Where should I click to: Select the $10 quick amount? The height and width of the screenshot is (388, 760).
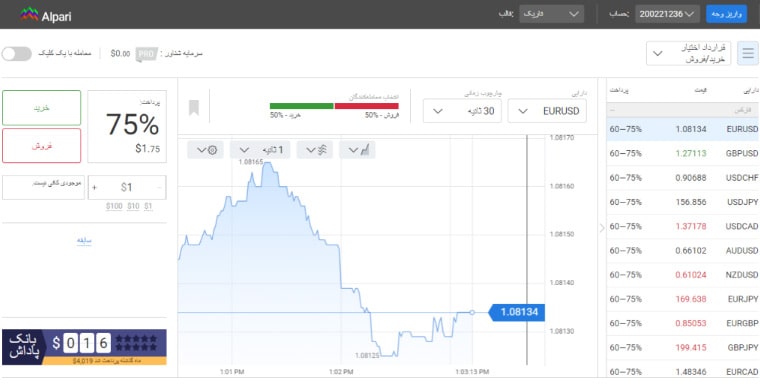[x=133, y=207]
